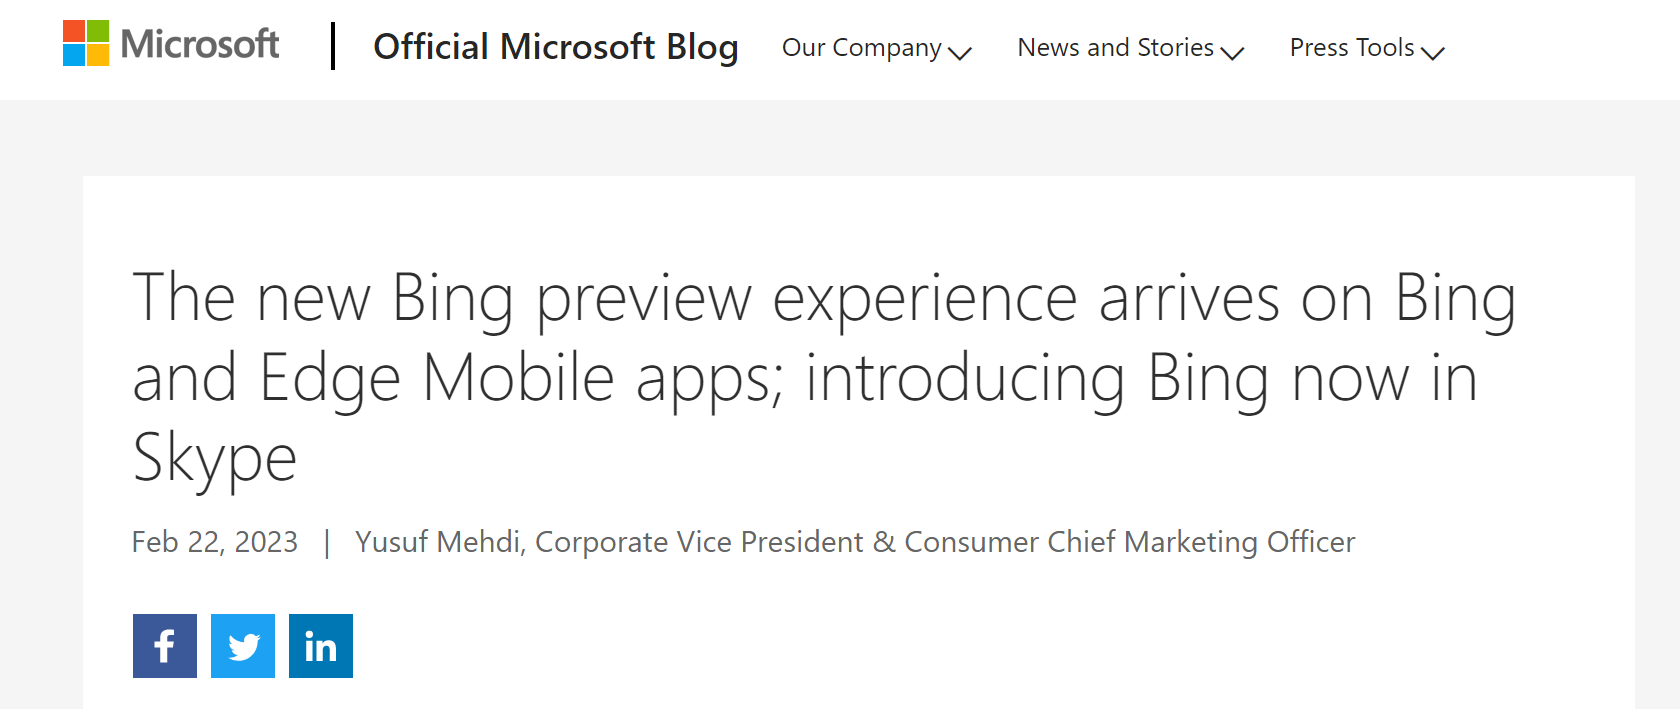
Task: Share the article on LinkedIn
Action: [321, 646]
